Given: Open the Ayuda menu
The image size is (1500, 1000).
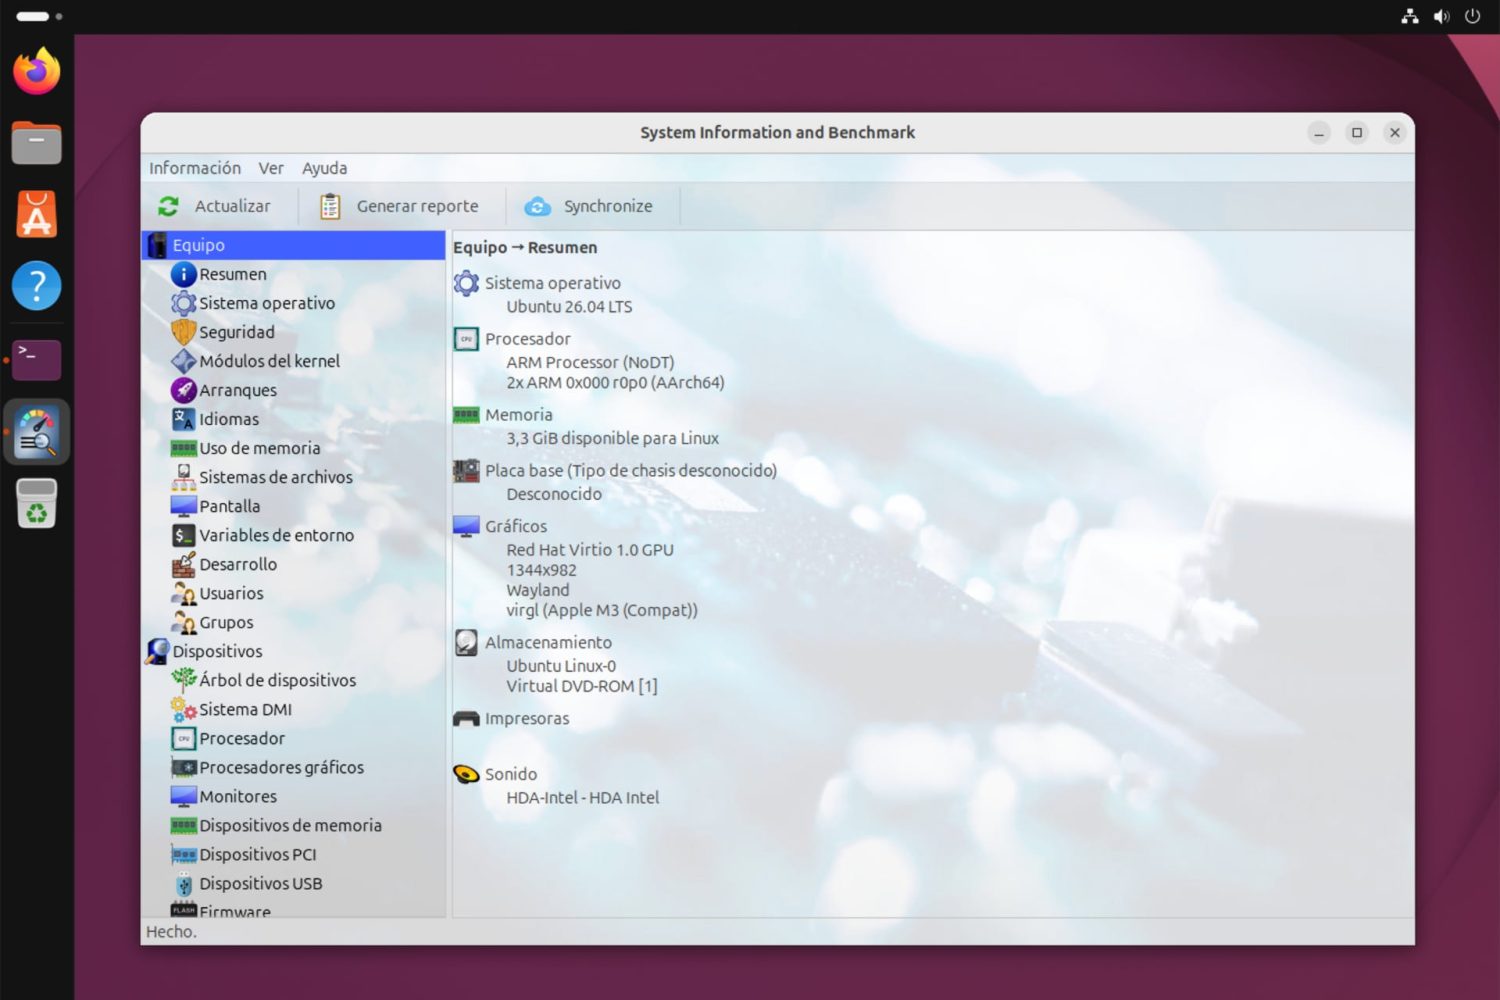Looking at the screenshot, I should [x=325, y=168].
